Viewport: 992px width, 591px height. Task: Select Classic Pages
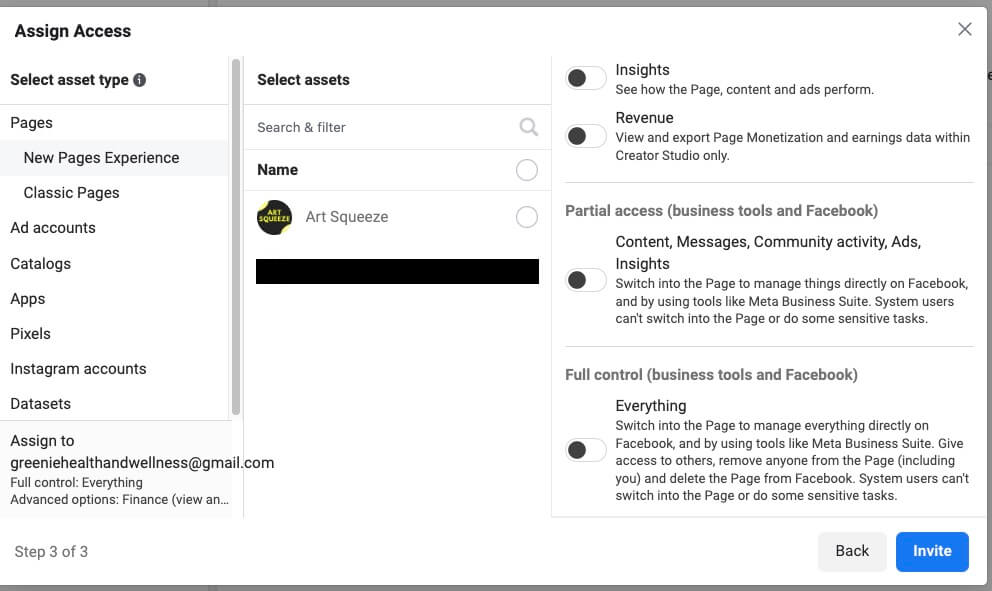click(x=114, y=192)
